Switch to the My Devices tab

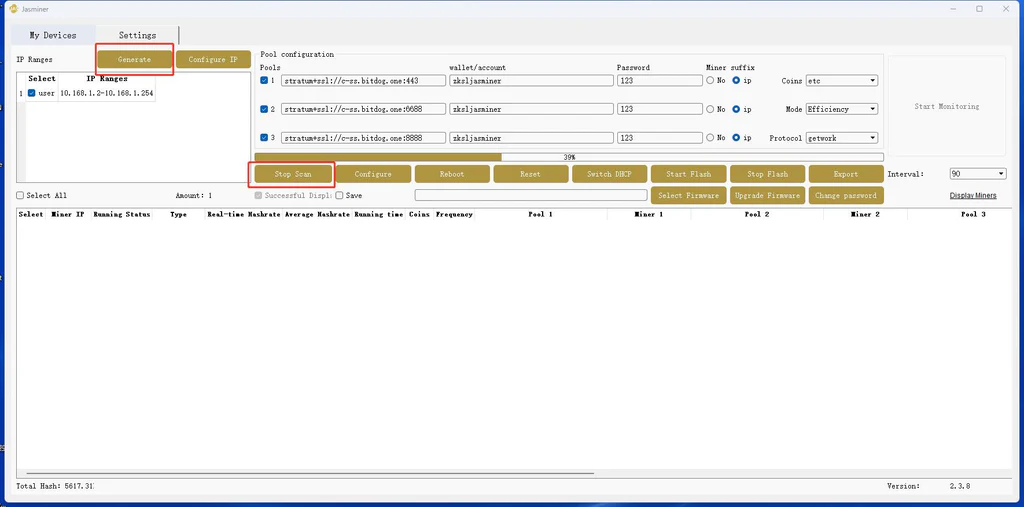pos(53,35)
